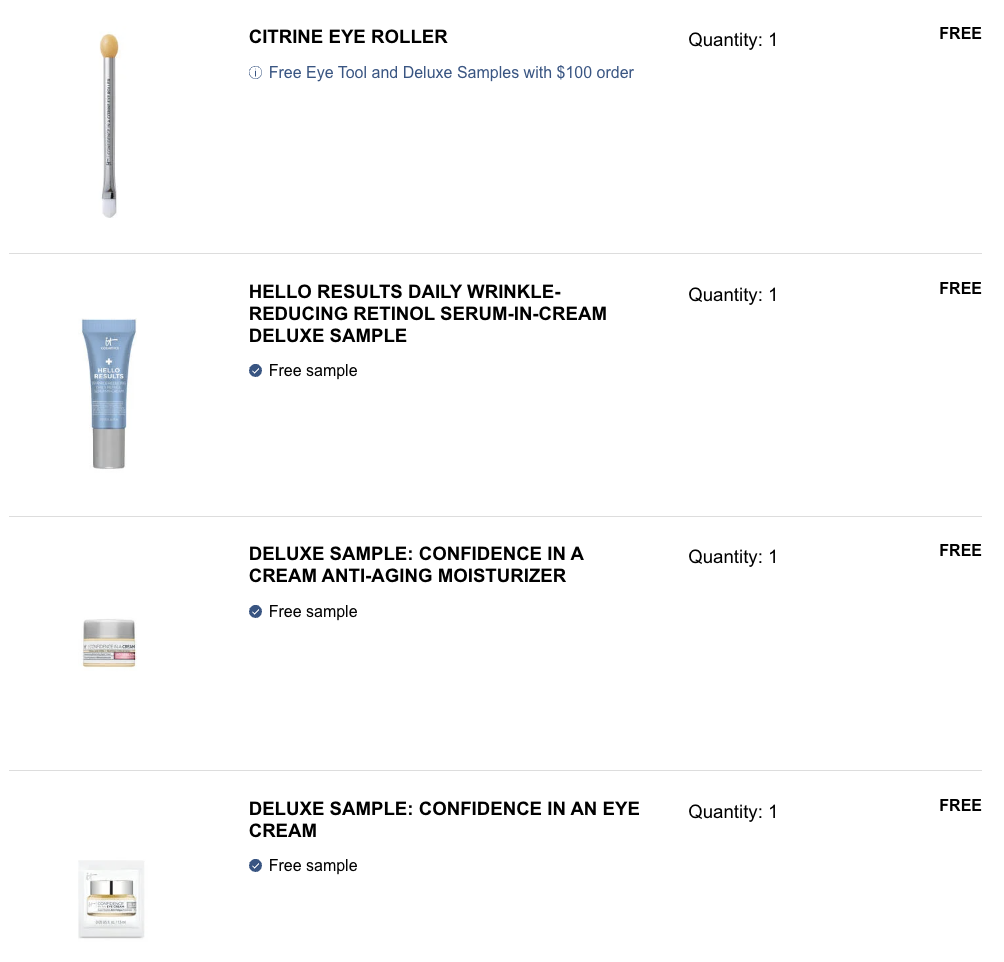Click the FREE price of the Citrine Eye Roller
Screen dimensions: 1004x962
[960, 34]
